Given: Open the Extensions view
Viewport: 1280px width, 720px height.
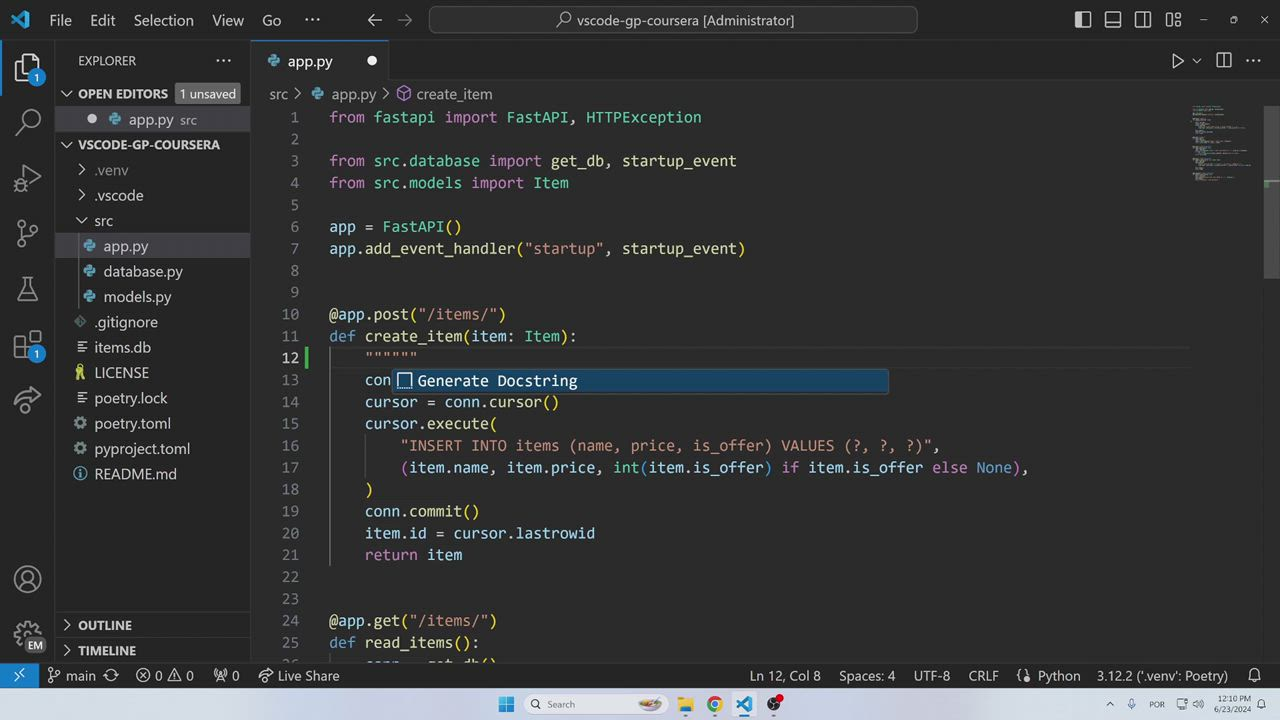Looking at the screenshot, I should point(27,345).
